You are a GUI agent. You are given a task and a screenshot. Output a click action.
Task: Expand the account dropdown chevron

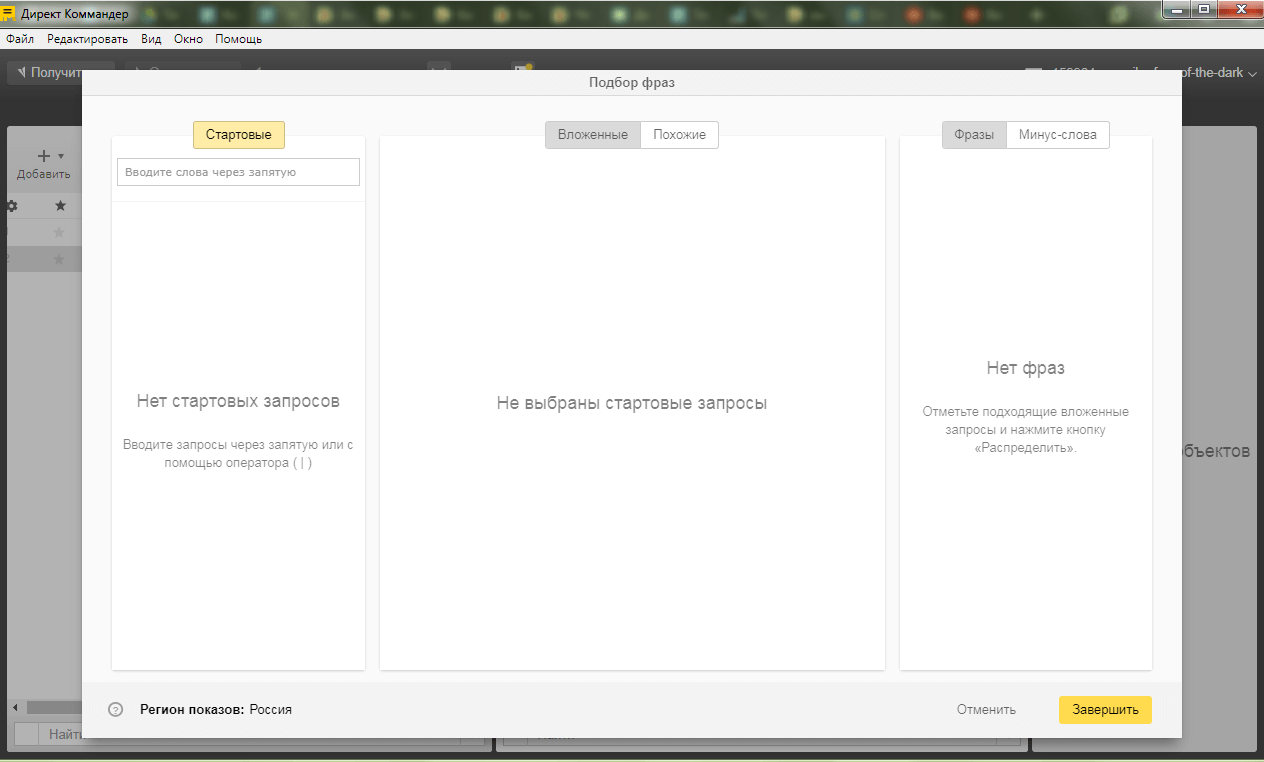[1252, 73]
